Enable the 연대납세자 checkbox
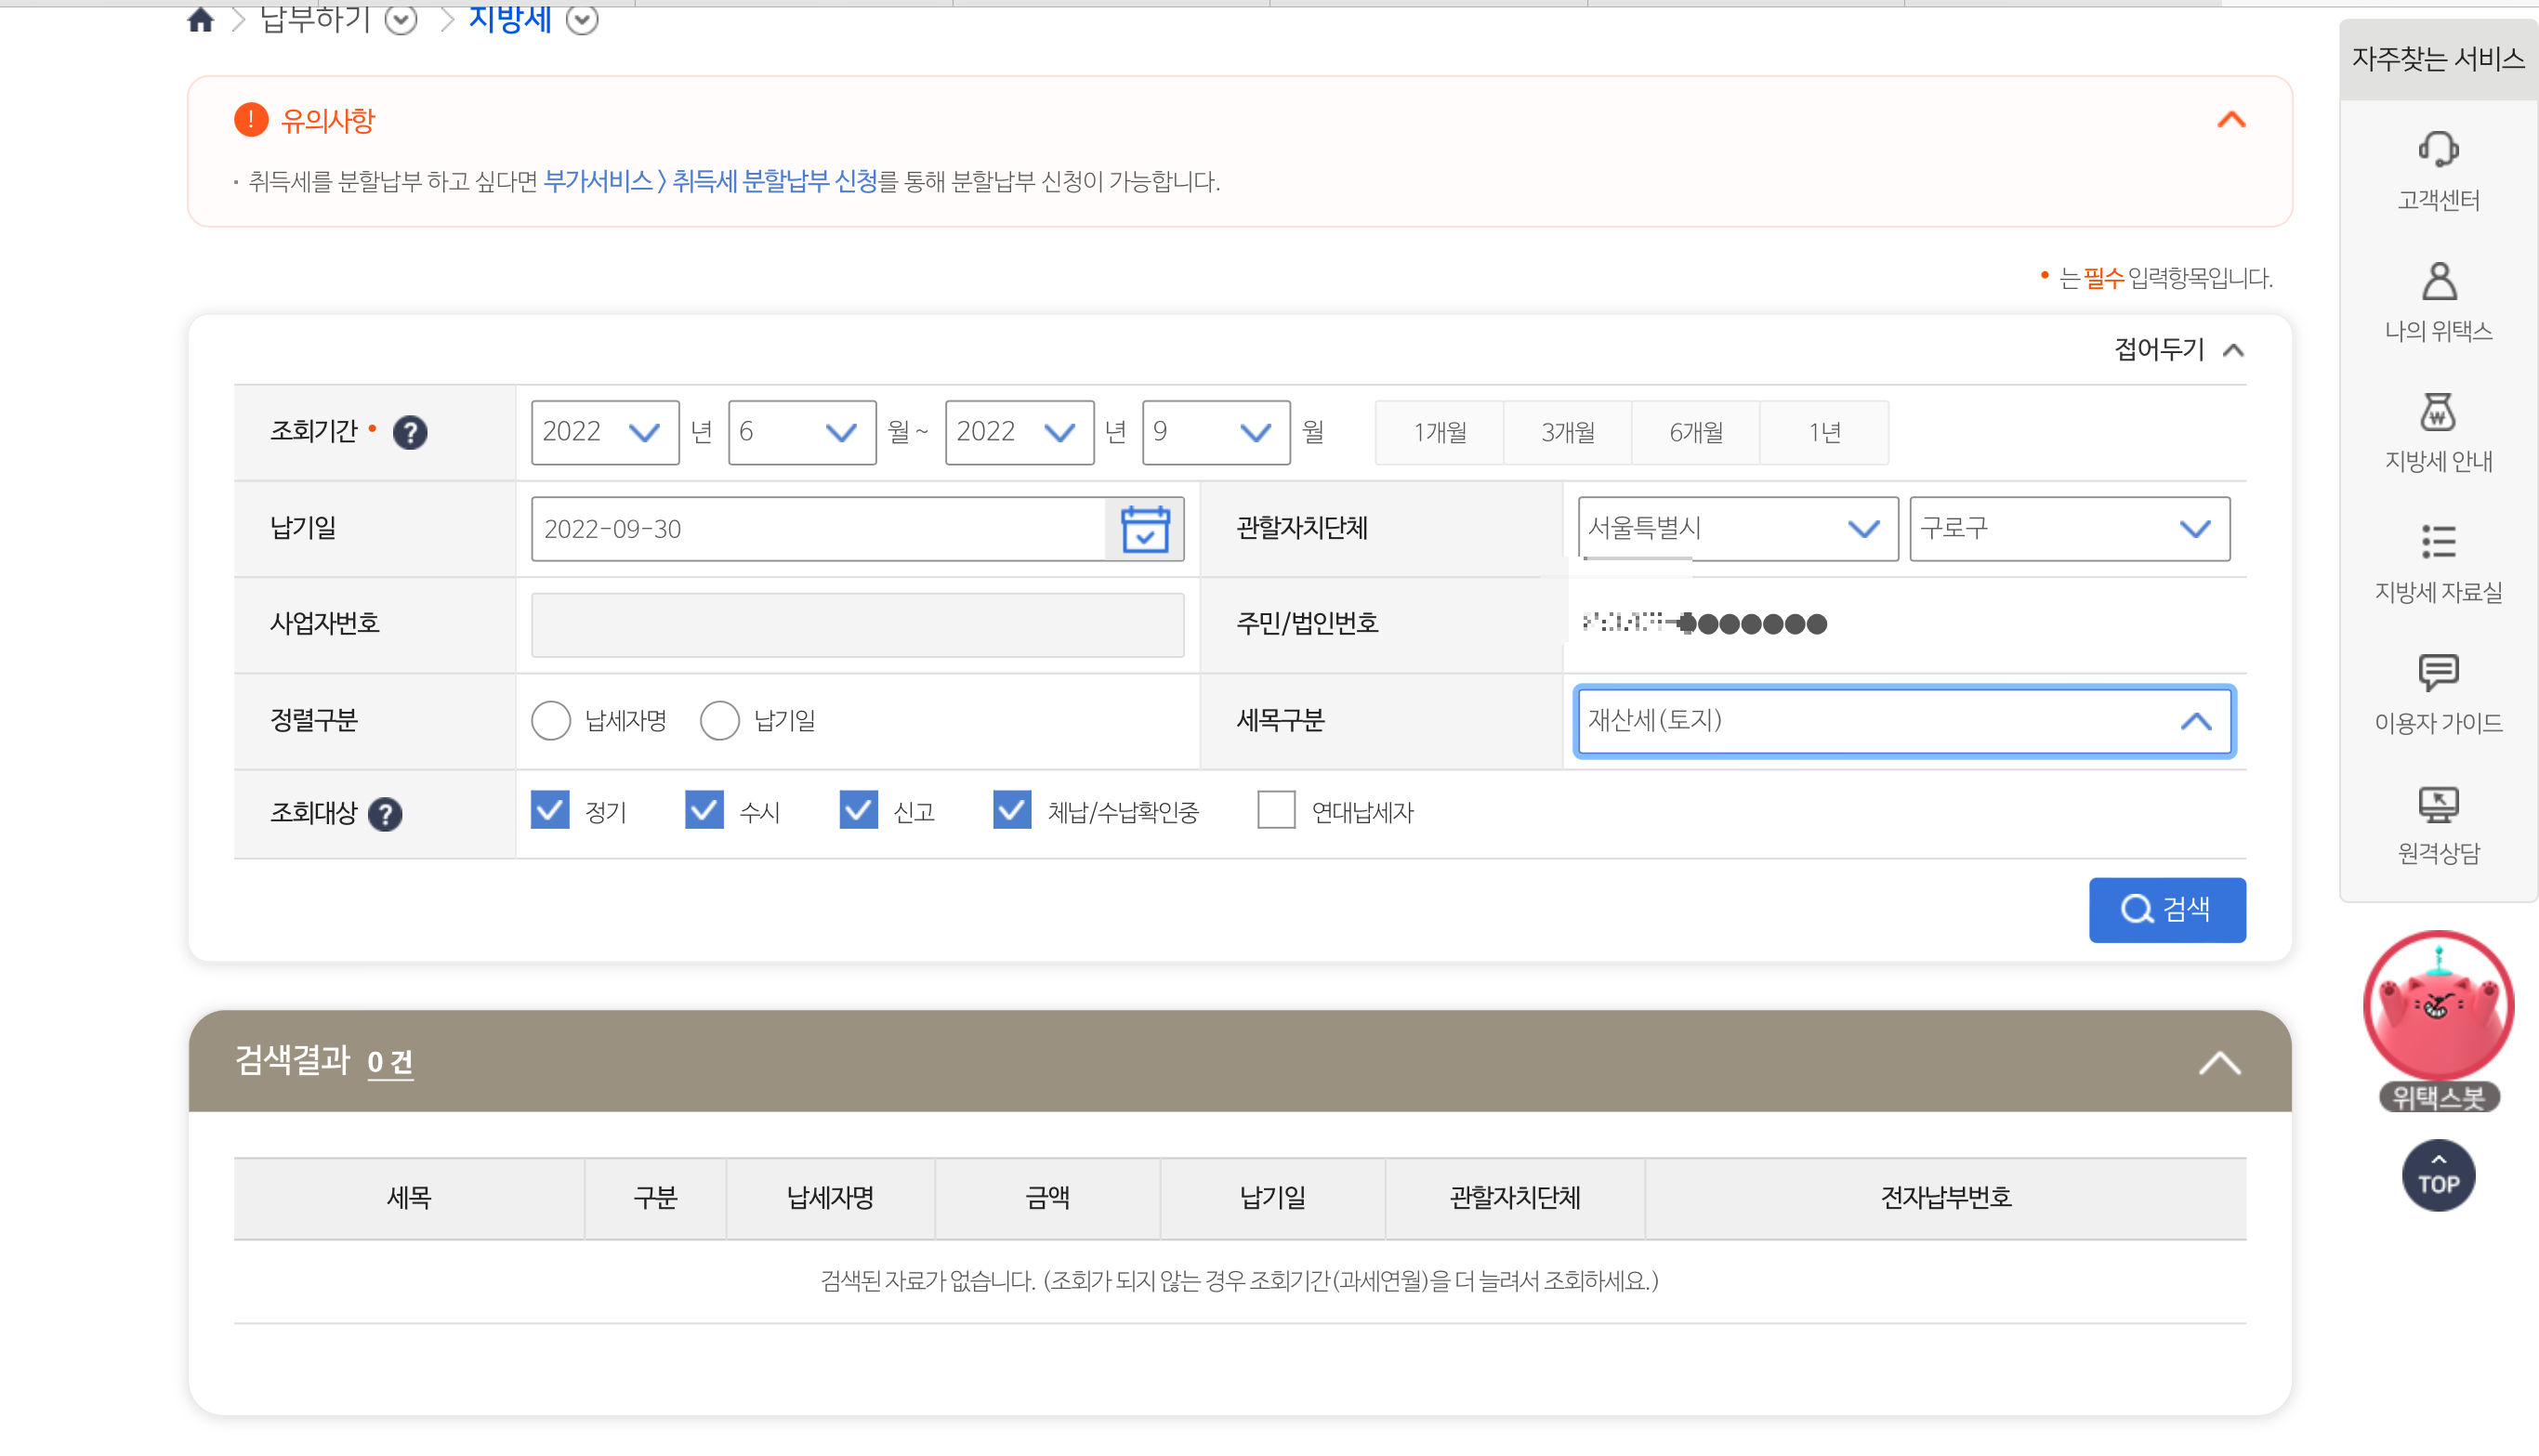This screenshot has width=2539, height=1456. (1275, 810)
